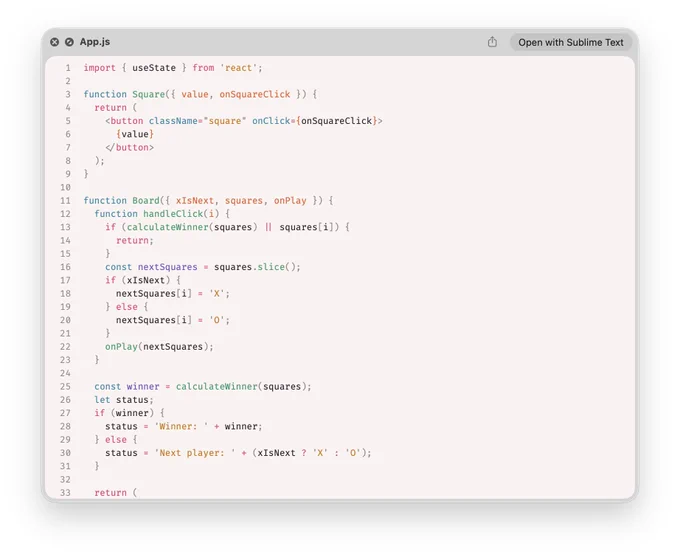Click 'return (' on line 33
Screen dimensions: 680x557
pos(116,493)
